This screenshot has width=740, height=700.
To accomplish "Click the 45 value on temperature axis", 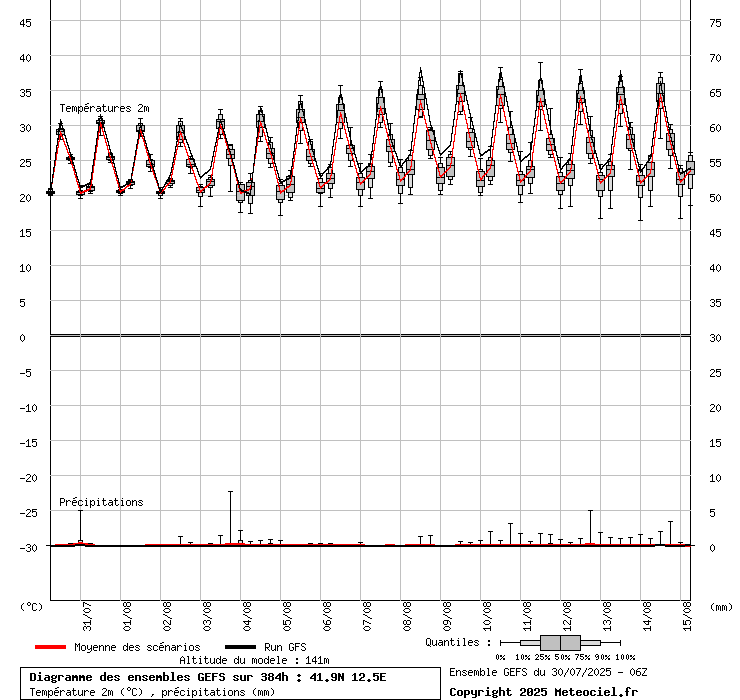I will (x=25, y=23).
